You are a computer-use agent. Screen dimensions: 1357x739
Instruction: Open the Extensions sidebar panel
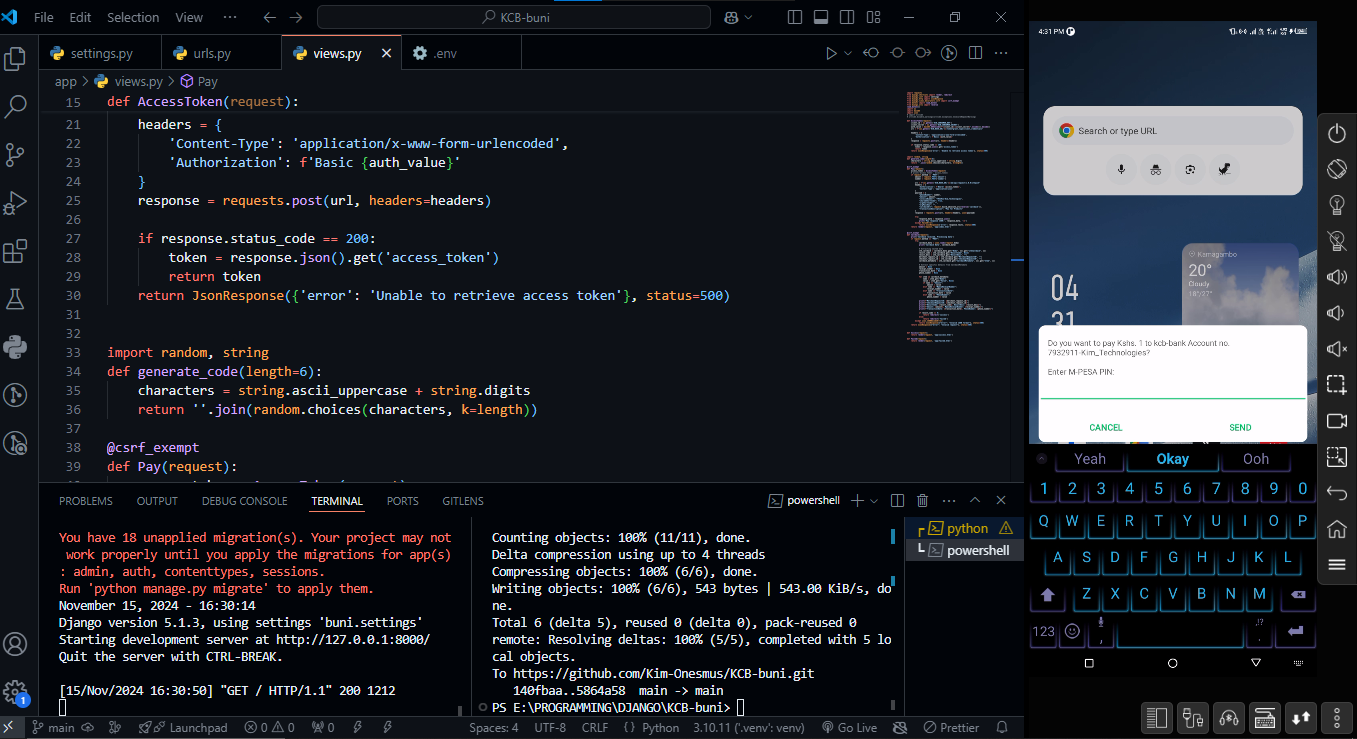pos(15,251)
